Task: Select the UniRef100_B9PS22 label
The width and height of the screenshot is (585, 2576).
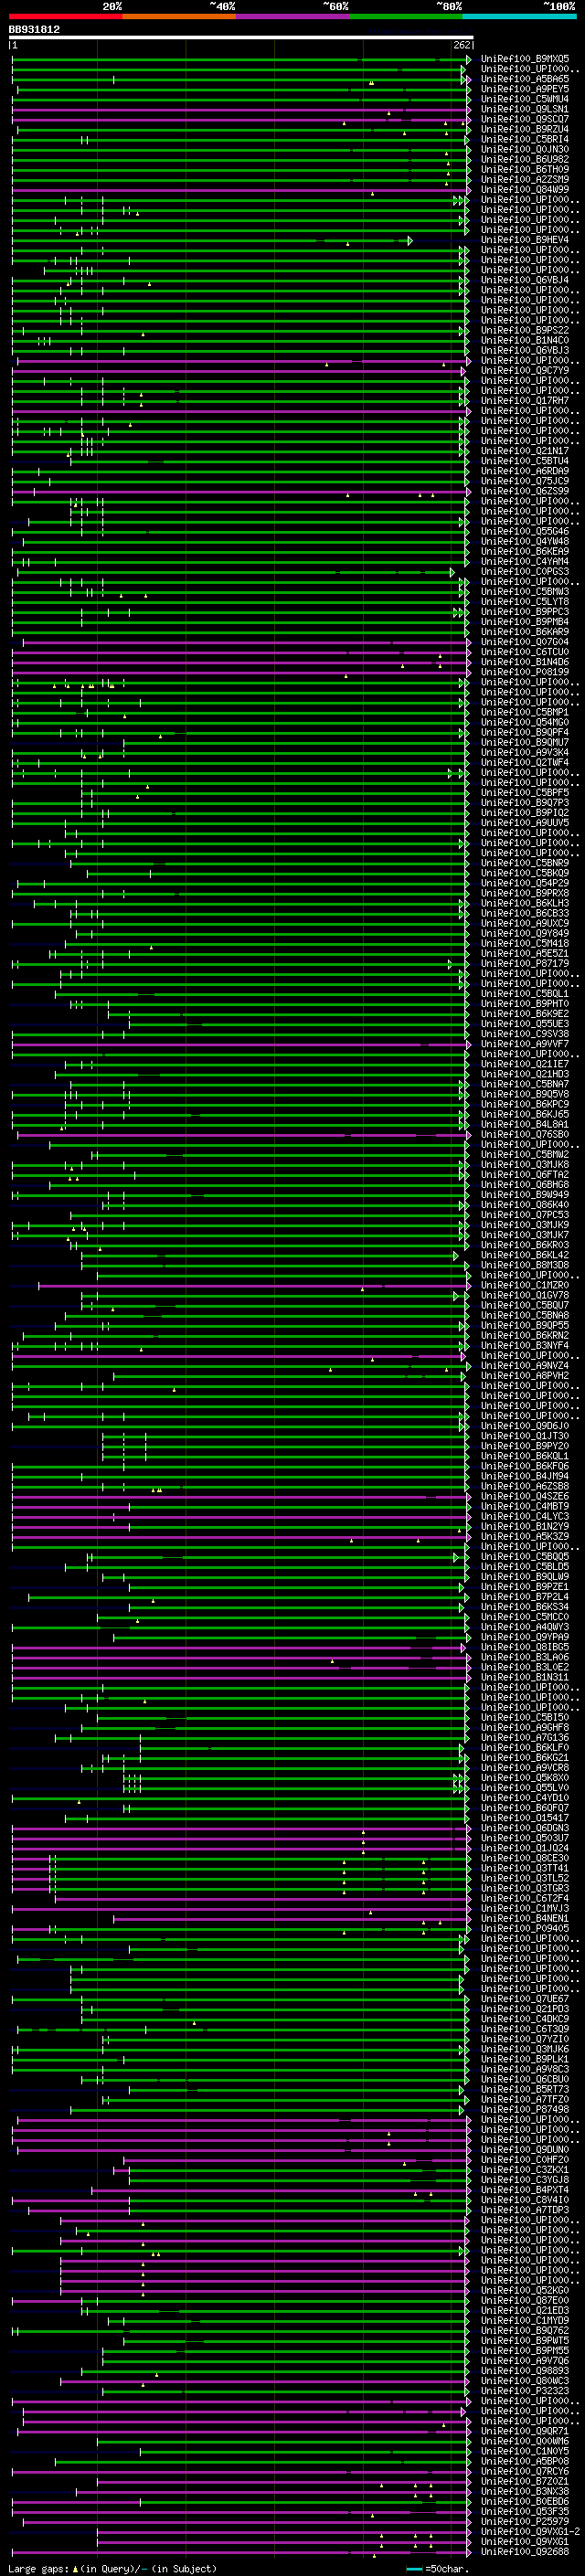Action: [x=525, y=330]
